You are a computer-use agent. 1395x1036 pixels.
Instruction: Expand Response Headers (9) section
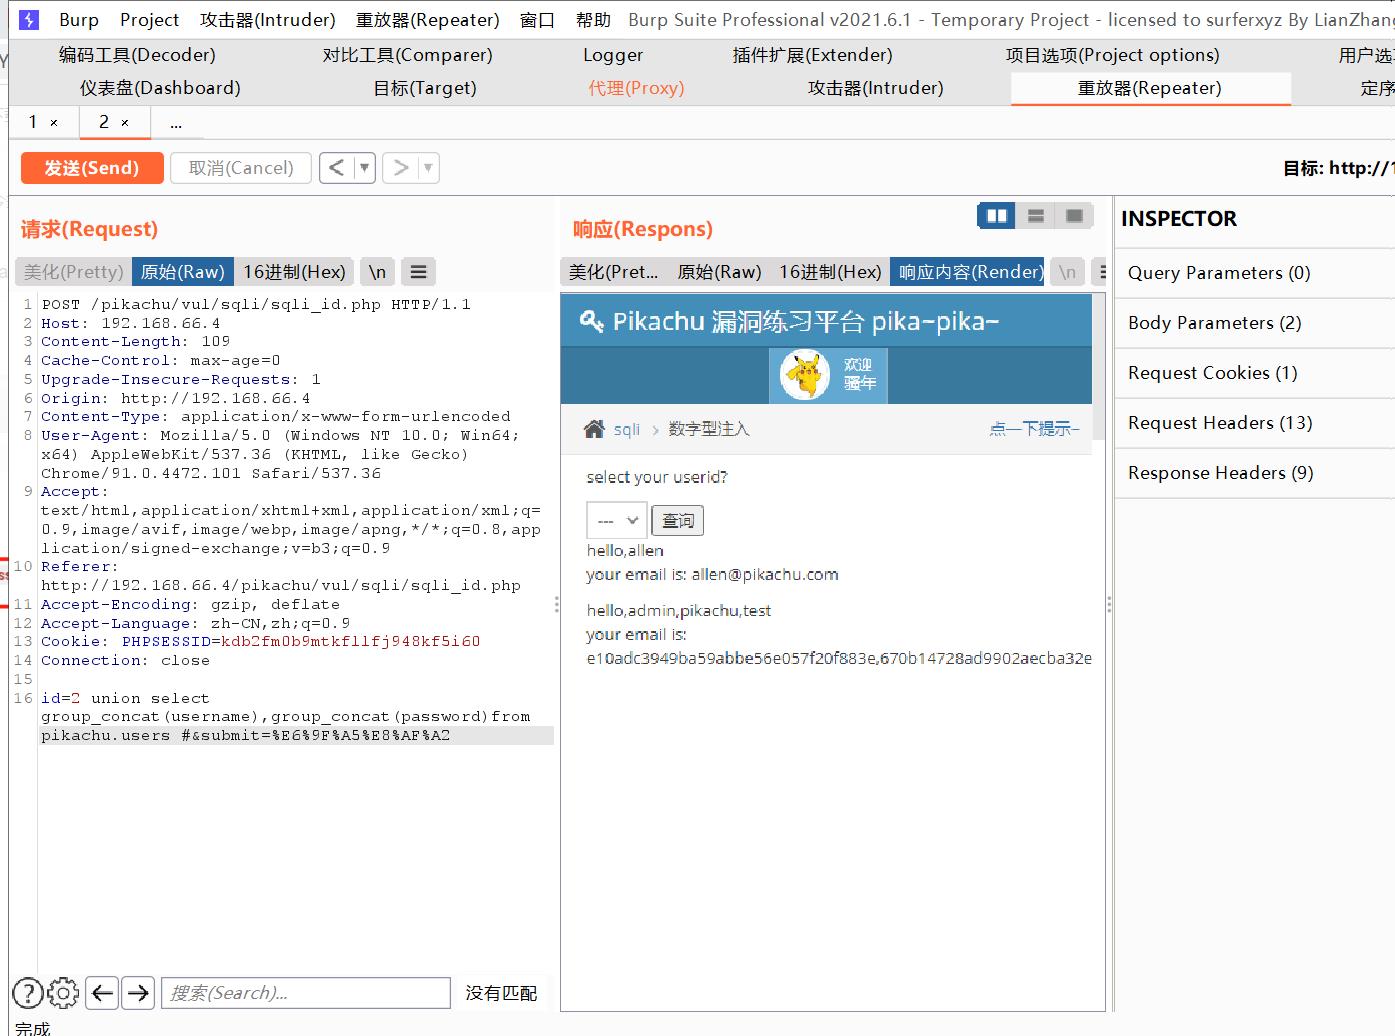click(x=1255, y=473)
